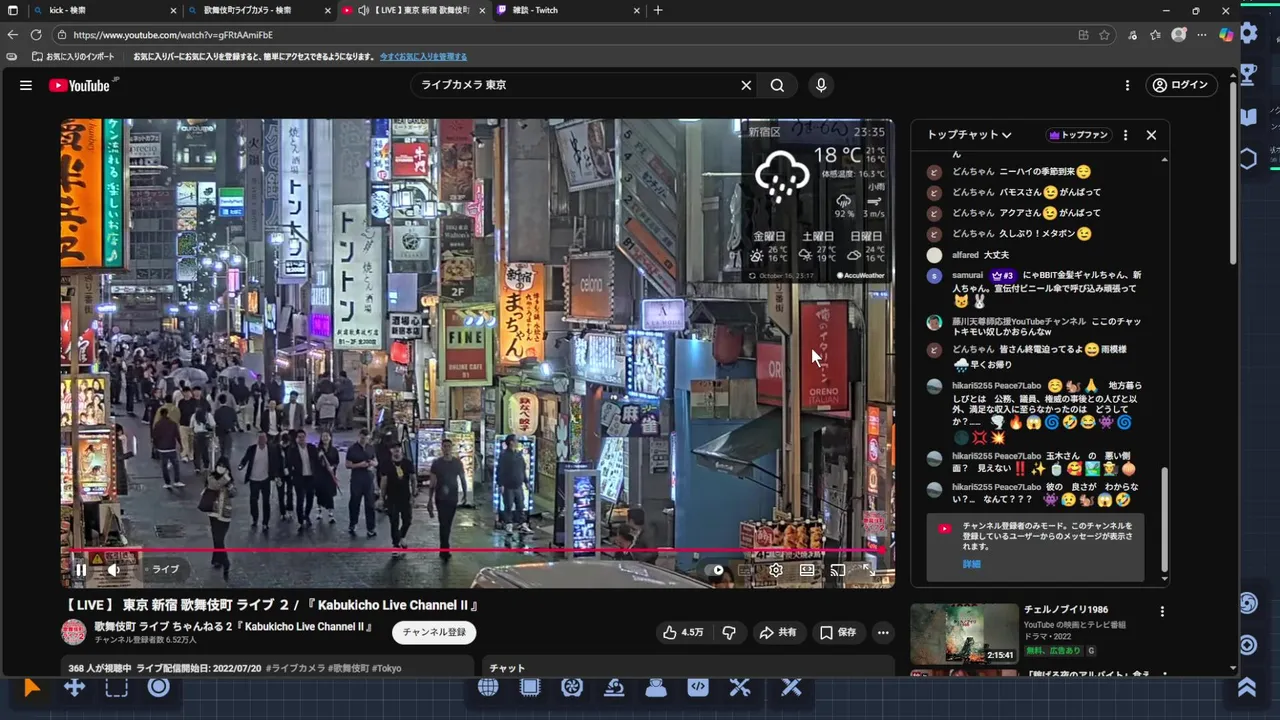The height and width of the screenshot is (720, 1280).
Task: Open Copilot icon in browser toolbar
Action: tap(1226, 34)
